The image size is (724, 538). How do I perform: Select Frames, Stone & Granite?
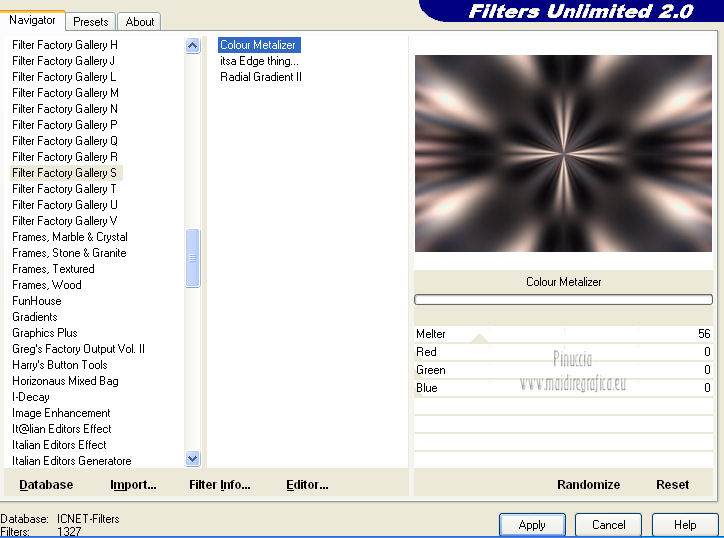[69, 253]
